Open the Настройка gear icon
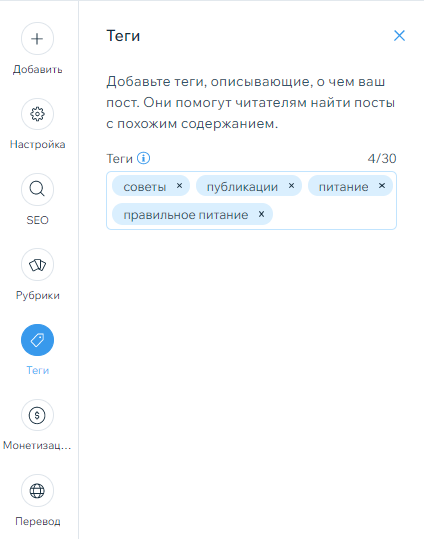Viewport: 424px width, 539px height. pyautogui.click(x=37, y=114)
